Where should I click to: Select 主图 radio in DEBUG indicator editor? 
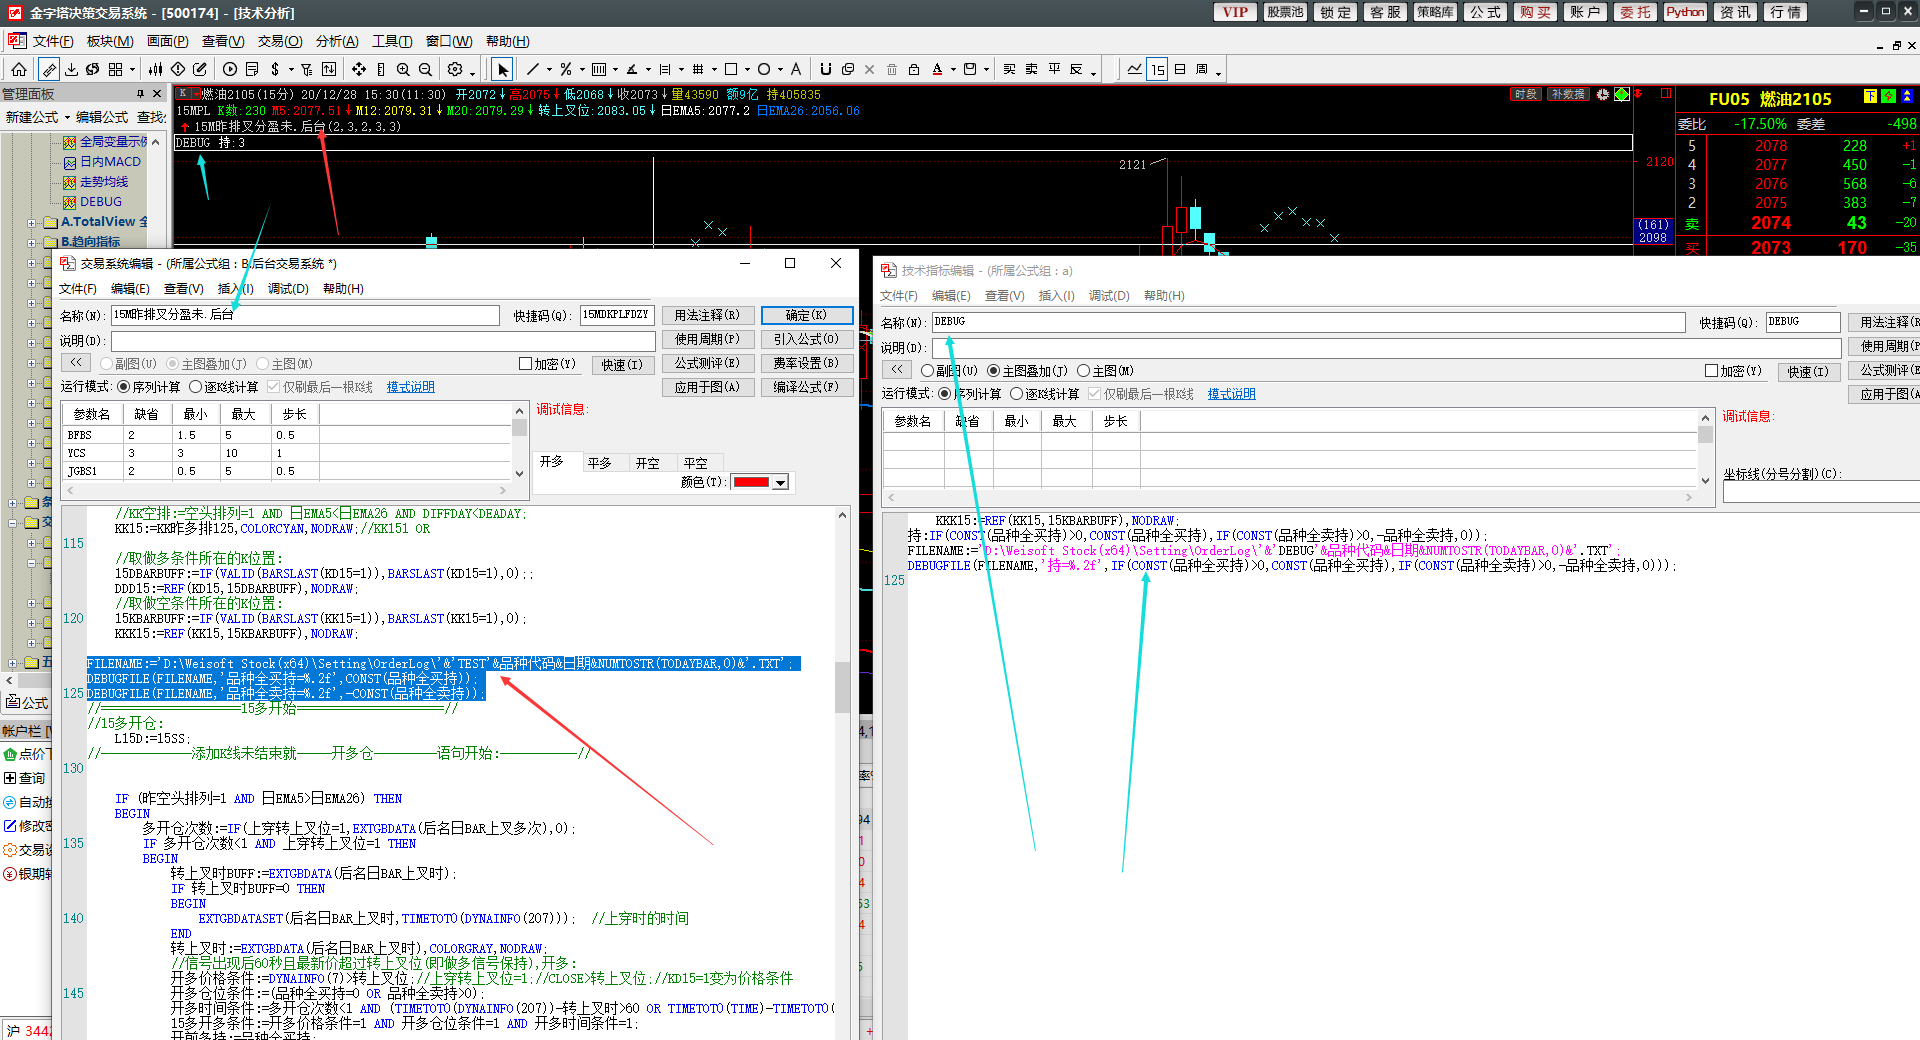[1083, 371]
